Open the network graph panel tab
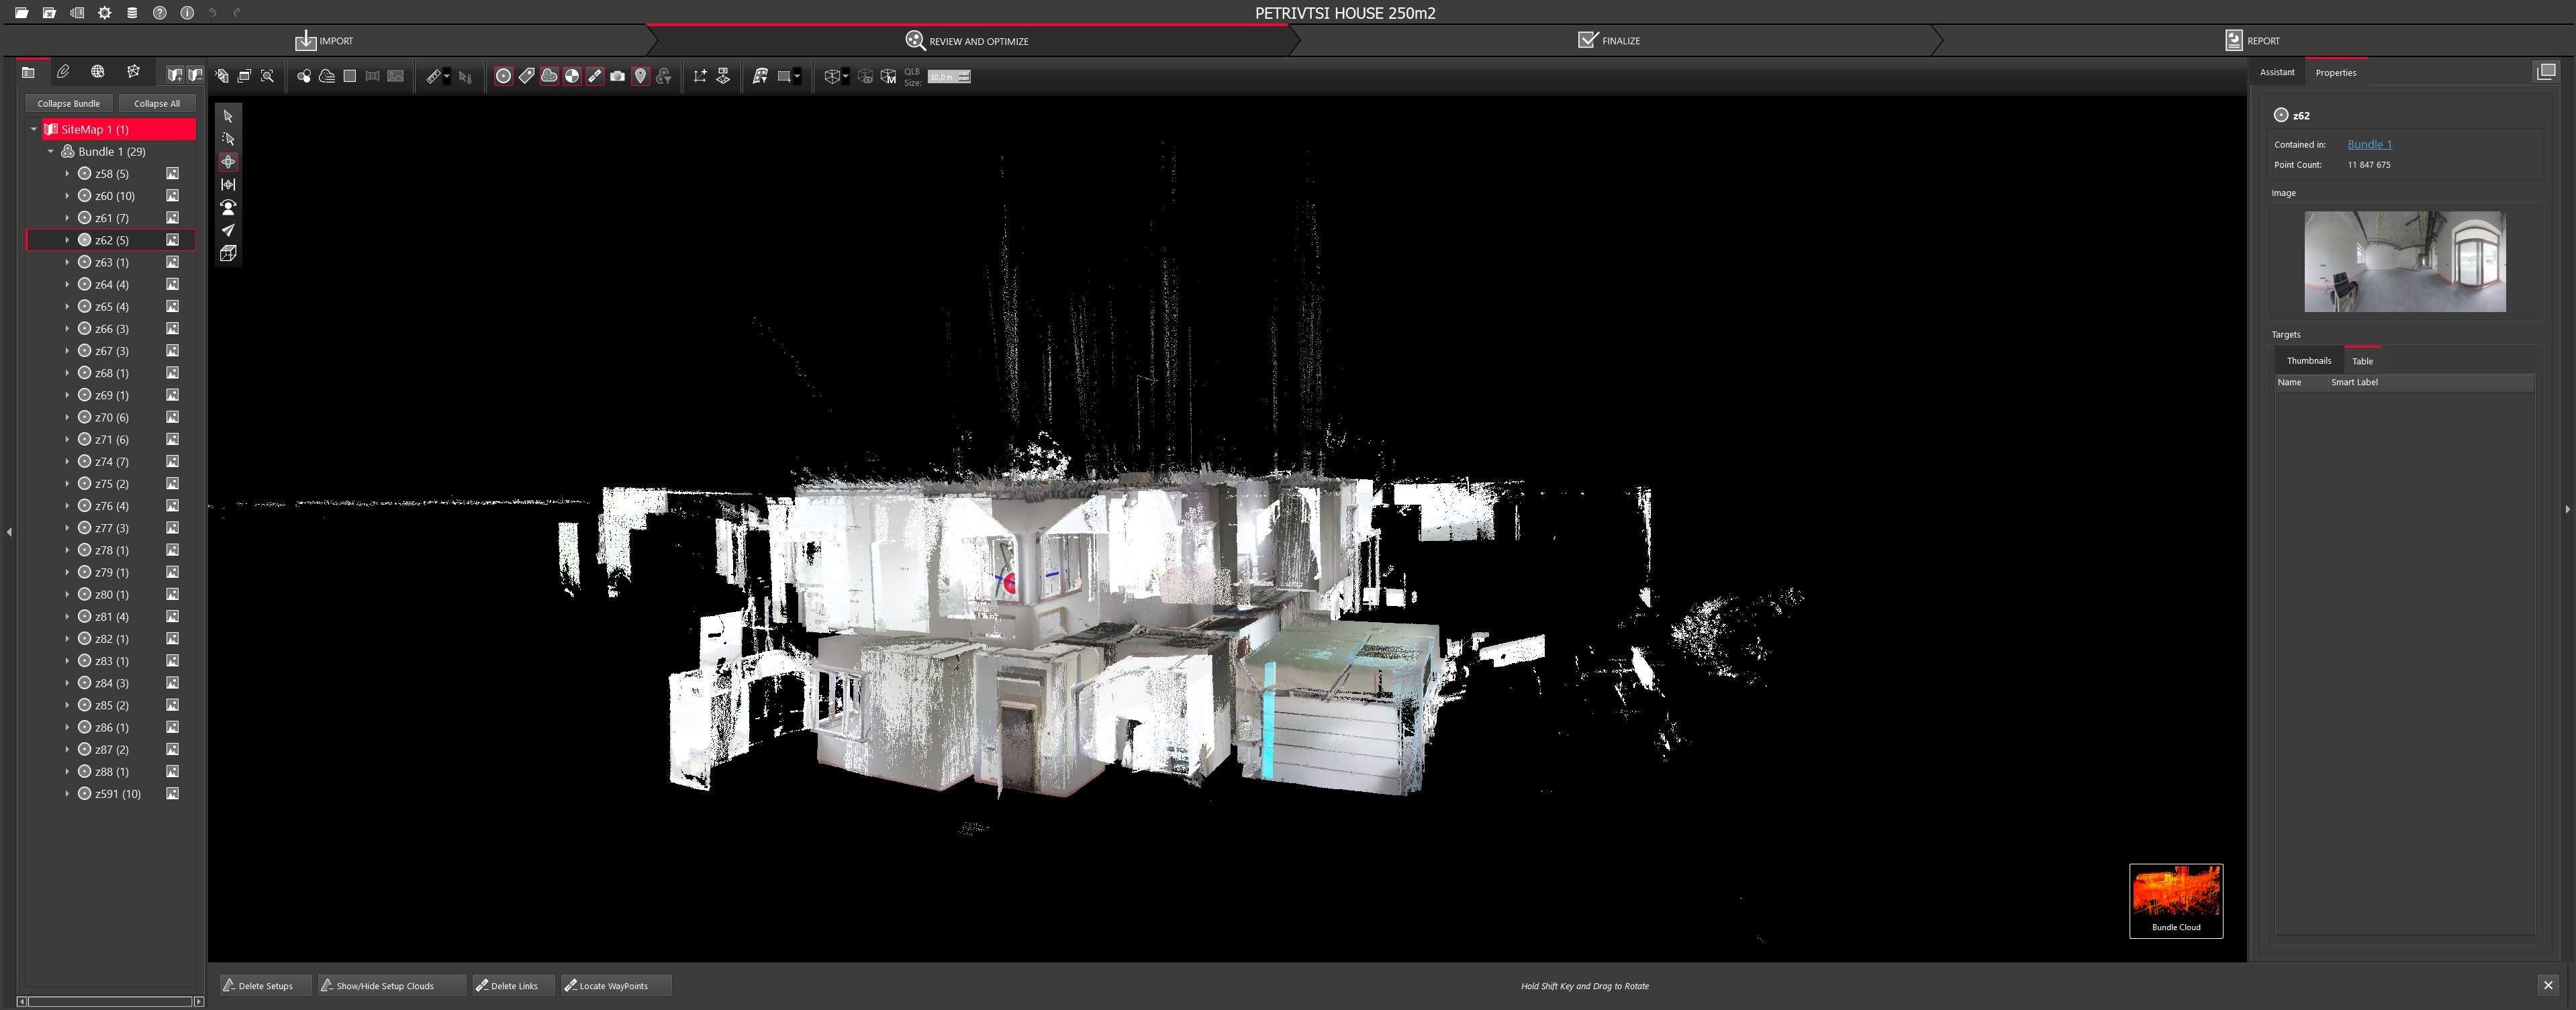Viewport: 2576px width, 1010px height. [133, 72]
